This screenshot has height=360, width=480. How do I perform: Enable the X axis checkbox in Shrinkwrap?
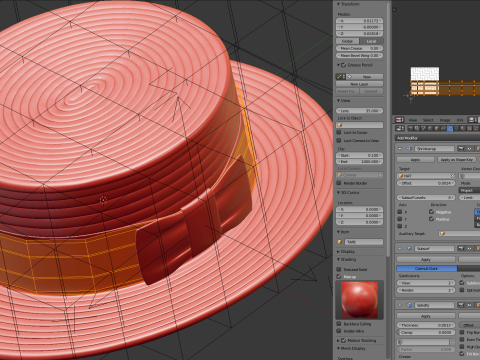(400, 212)
